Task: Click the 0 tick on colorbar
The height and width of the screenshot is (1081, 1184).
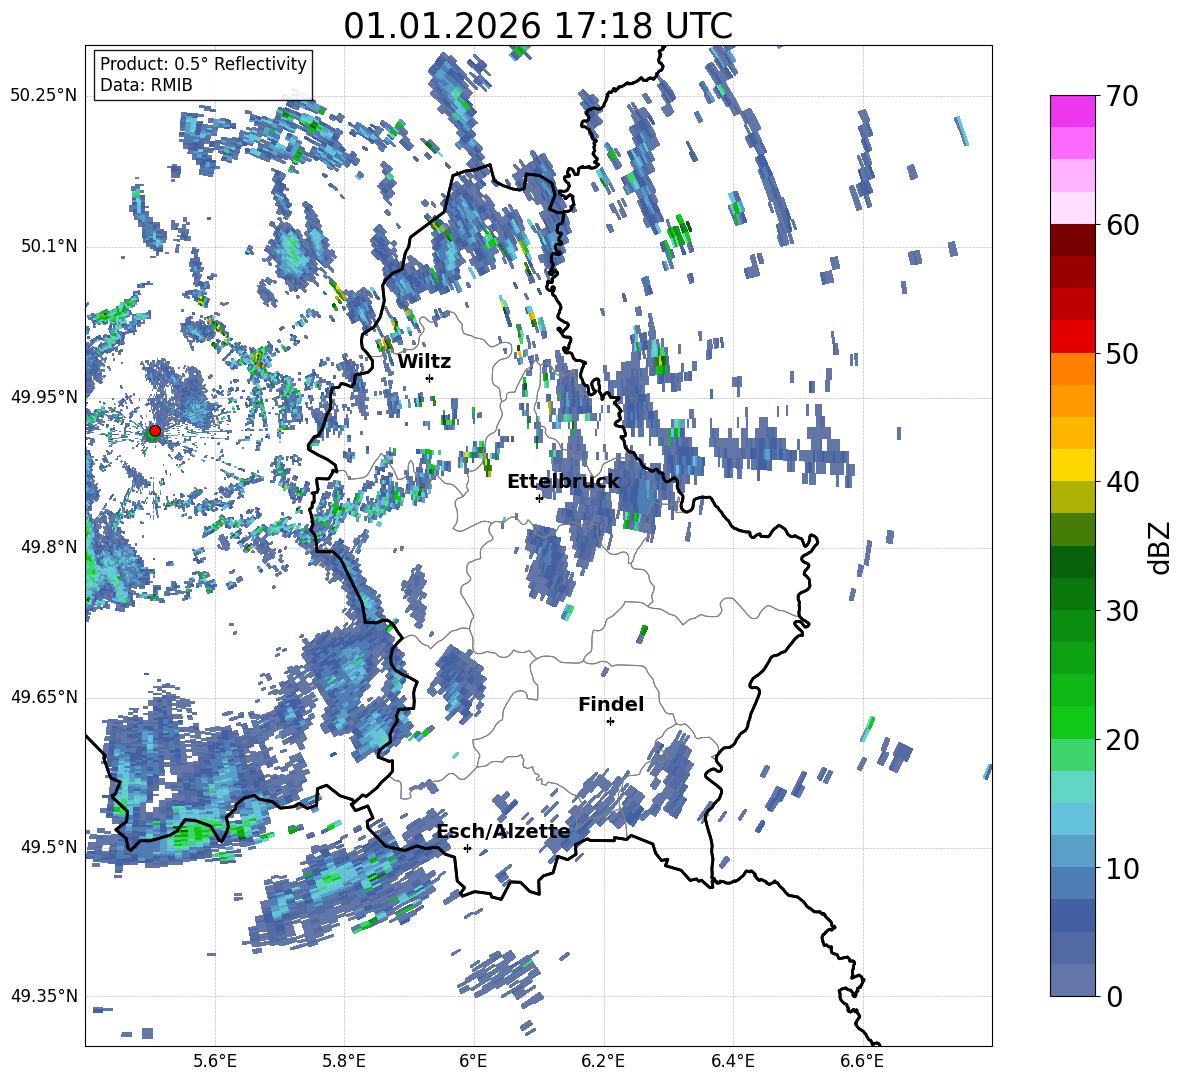Action: [1114, 996]
